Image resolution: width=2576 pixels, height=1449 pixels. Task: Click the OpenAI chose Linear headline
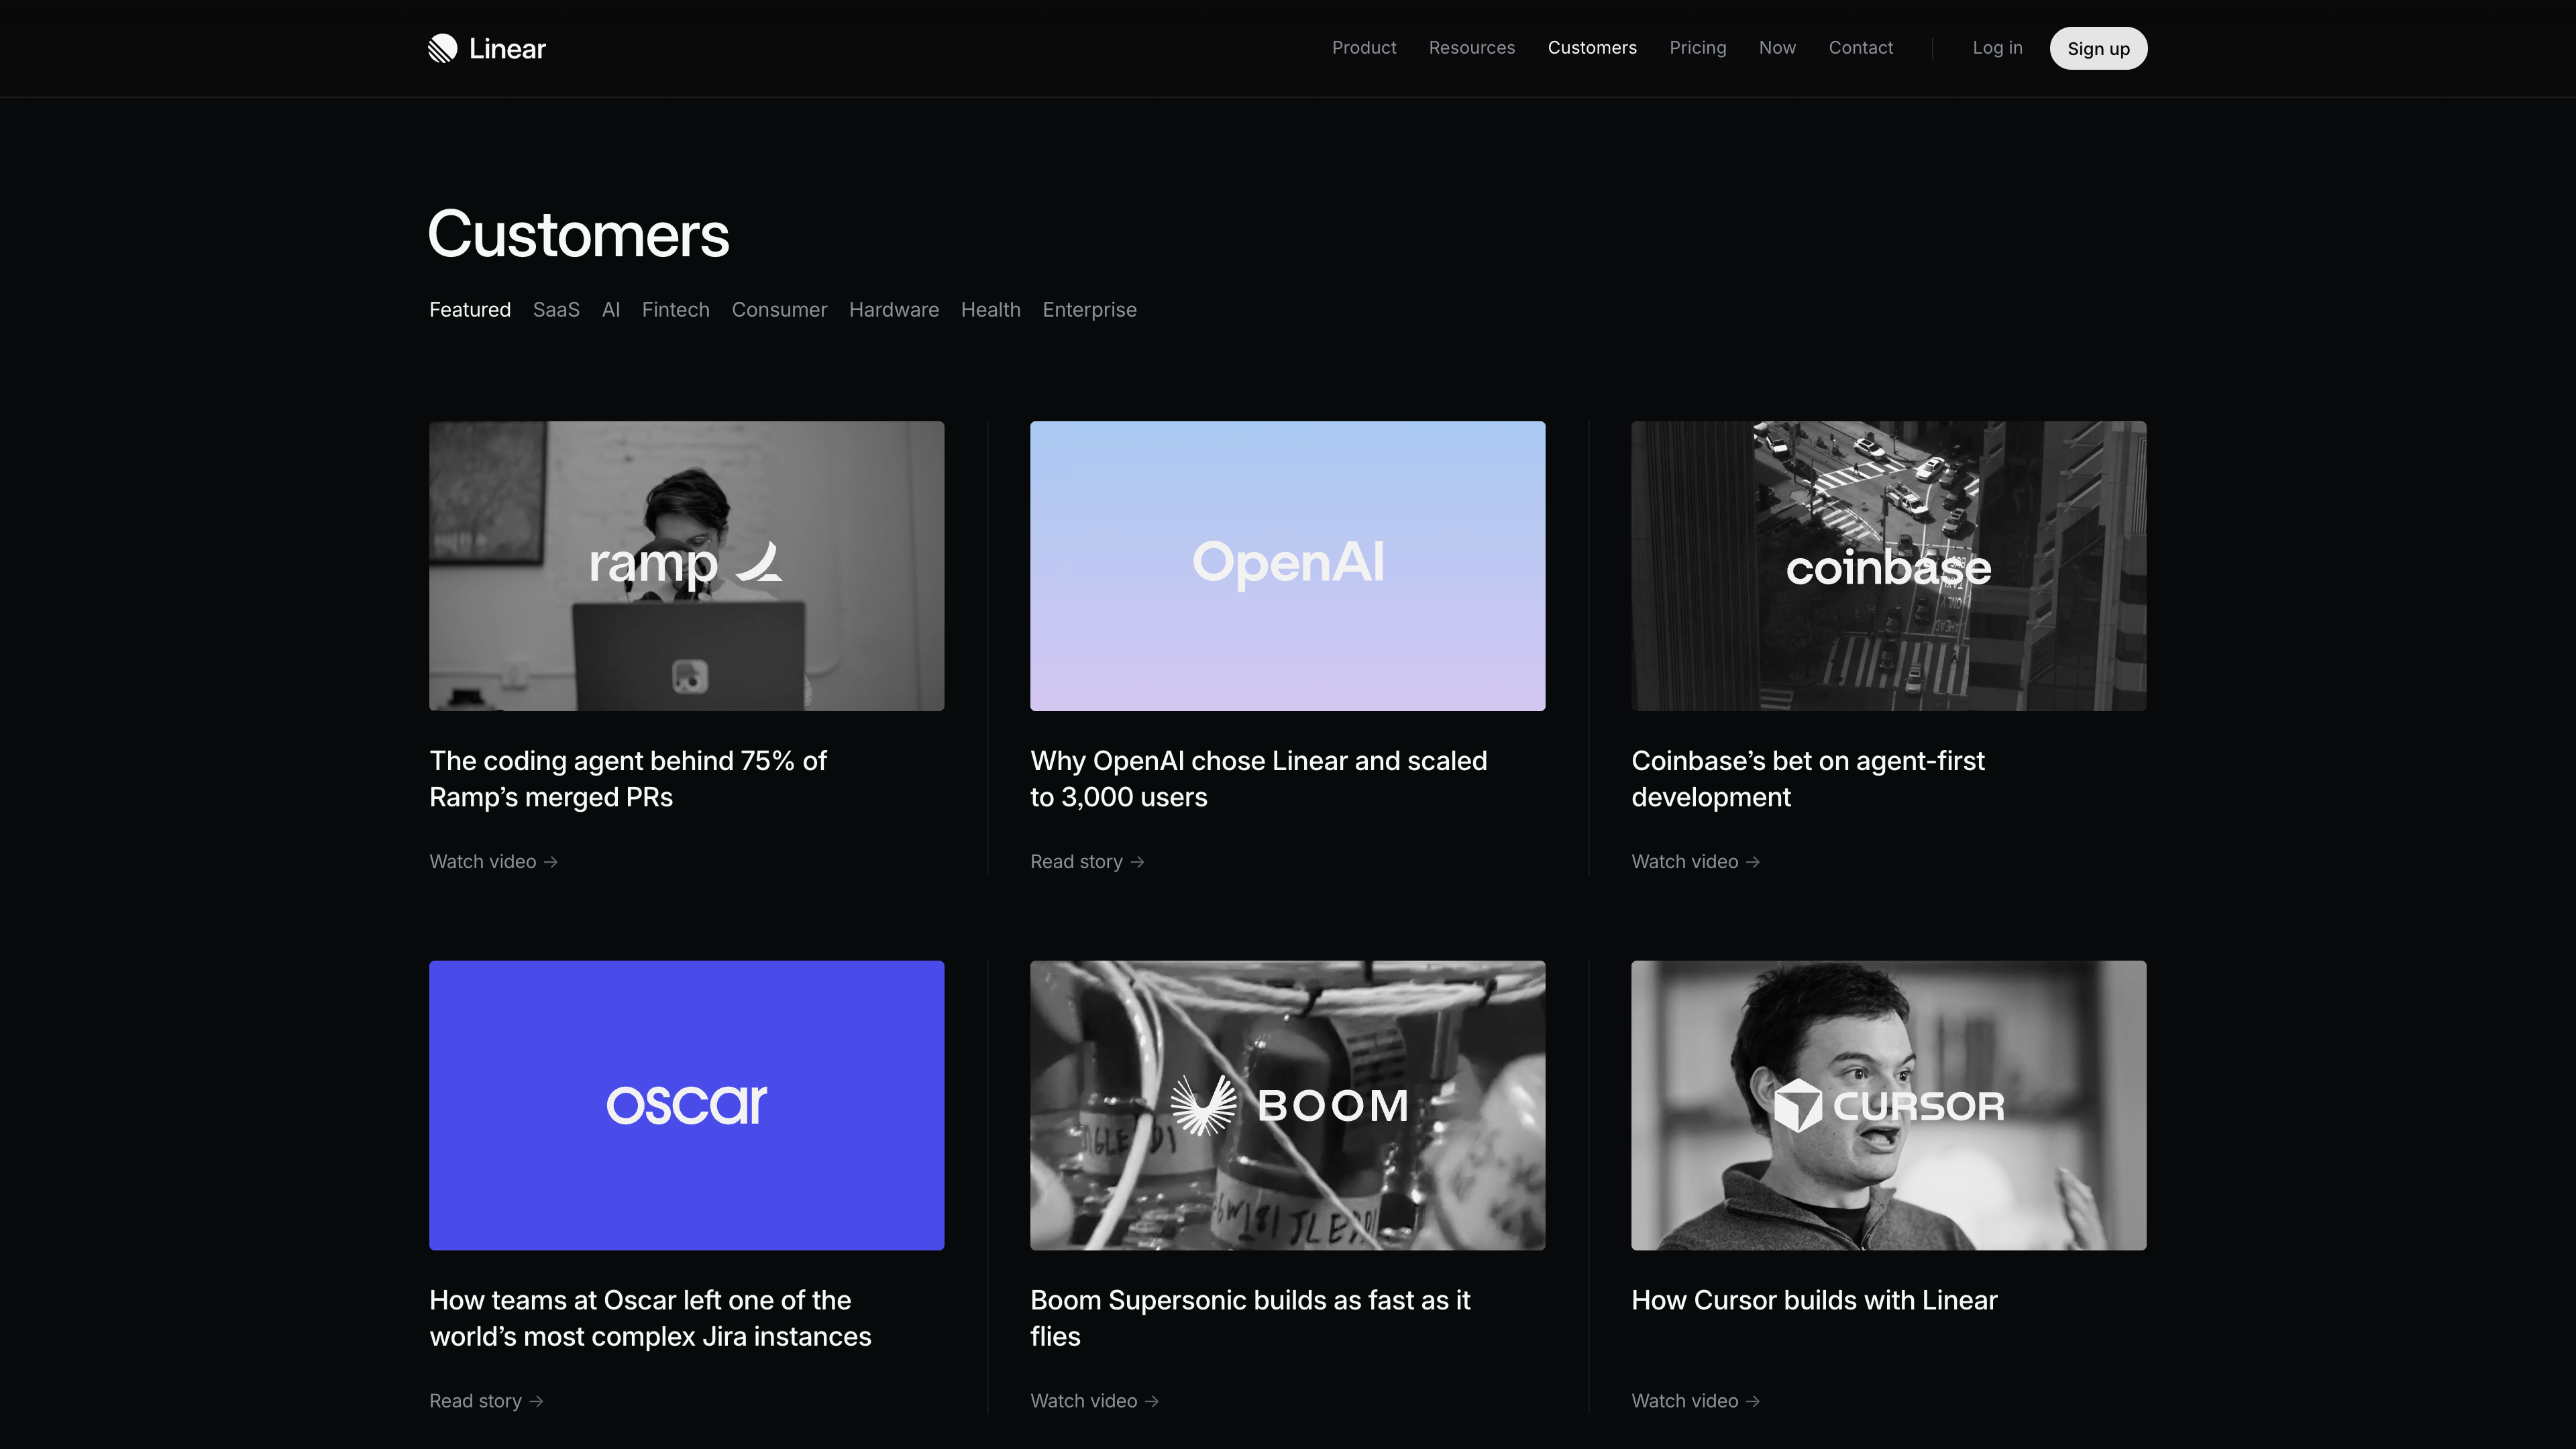[x=1259, y=779]
